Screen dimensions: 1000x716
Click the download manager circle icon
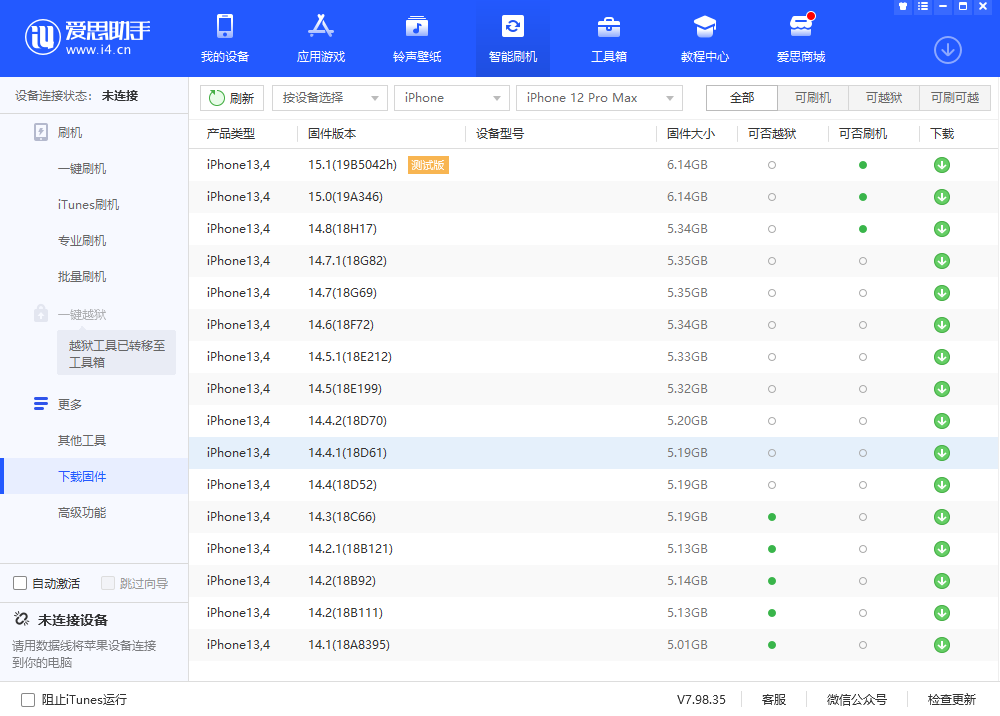(x=947, y=49)
